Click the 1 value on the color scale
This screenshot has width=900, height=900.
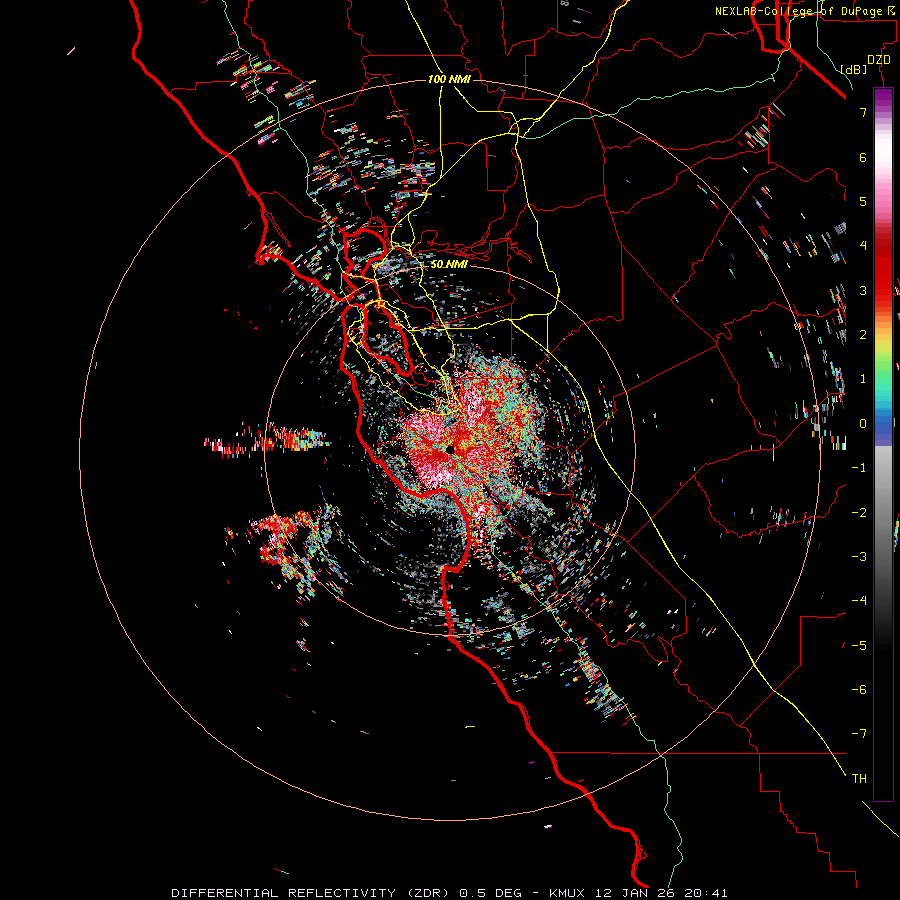click(x=863, y=379)
